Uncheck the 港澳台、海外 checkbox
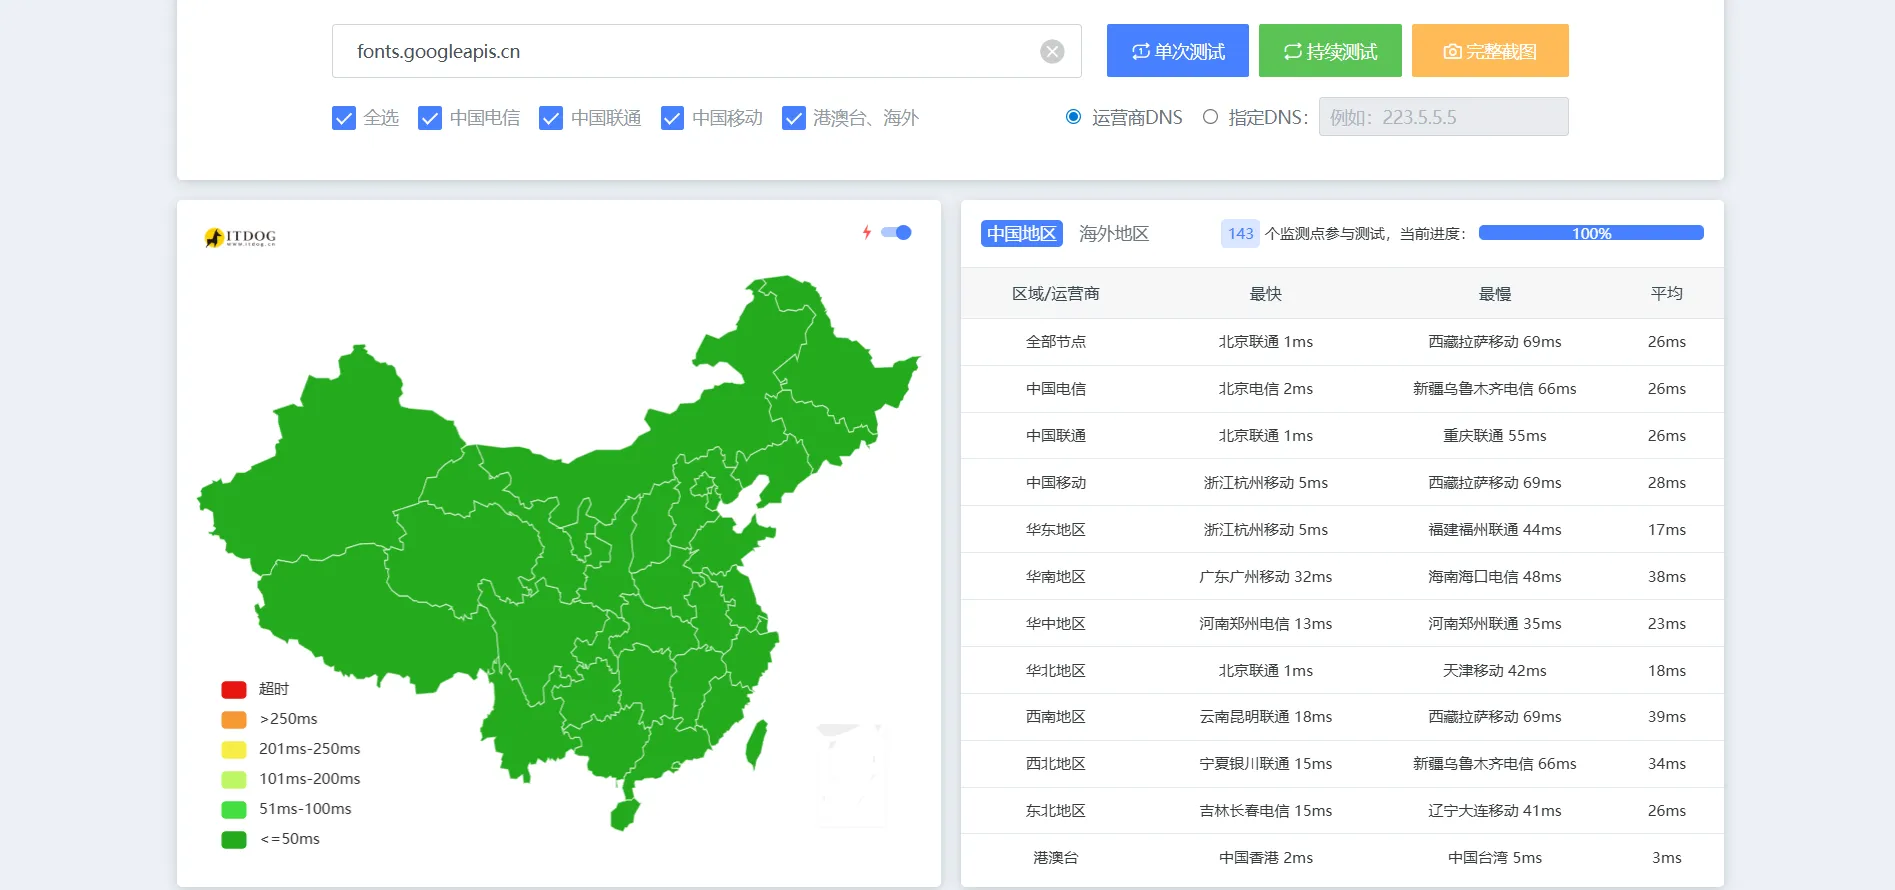The width and height of the screenshot is (1895, 890). coord(794,118)
